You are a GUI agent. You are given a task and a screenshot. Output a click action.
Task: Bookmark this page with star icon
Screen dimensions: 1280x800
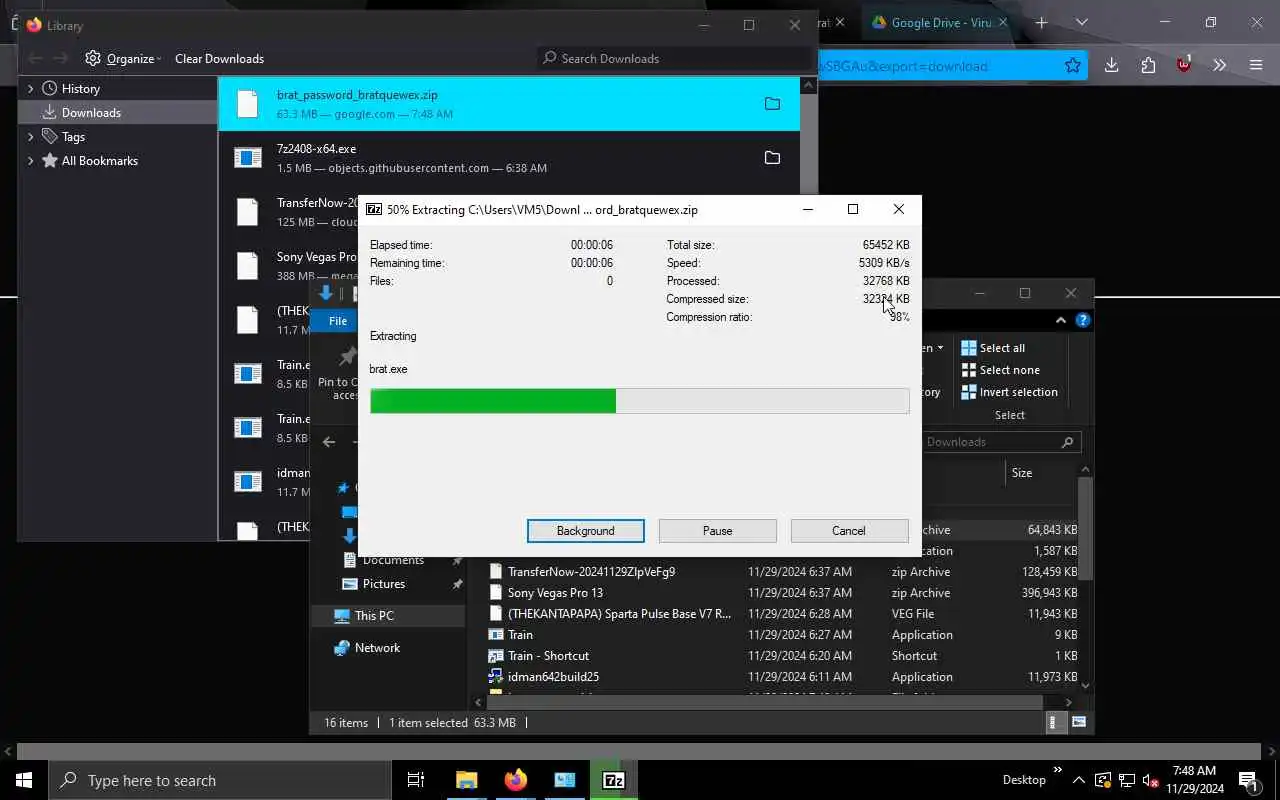1072,66
